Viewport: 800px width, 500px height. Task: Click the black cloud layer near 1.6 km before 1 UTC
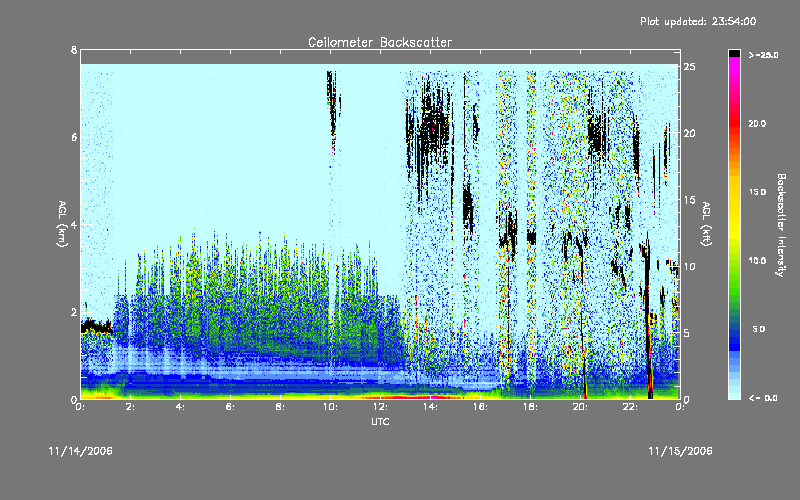pos(96,326)
